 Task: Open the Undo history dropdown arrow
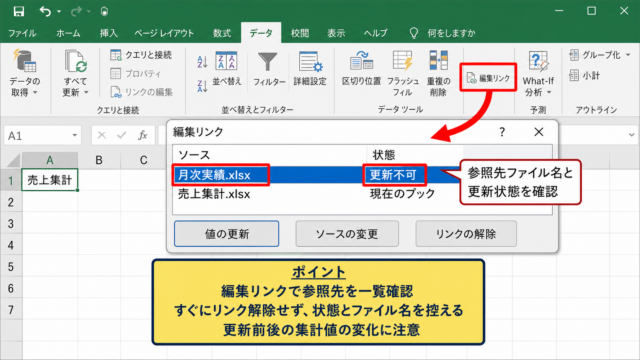click(x=59, y=11)
